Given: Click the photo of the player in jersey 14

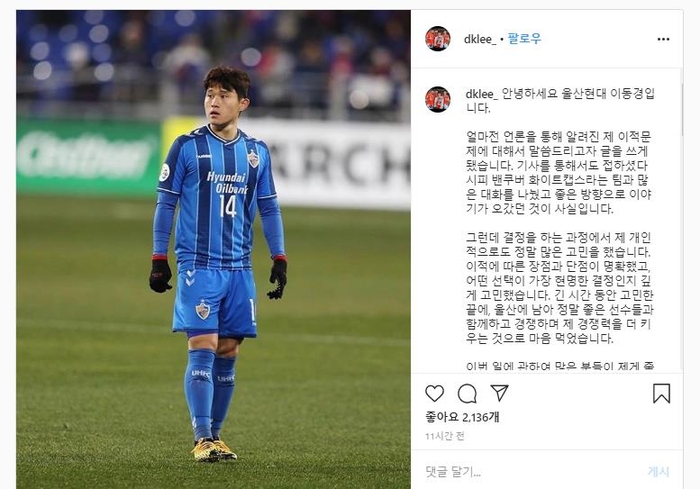Looking at the screenshot, I should click(x=213, y=249).
